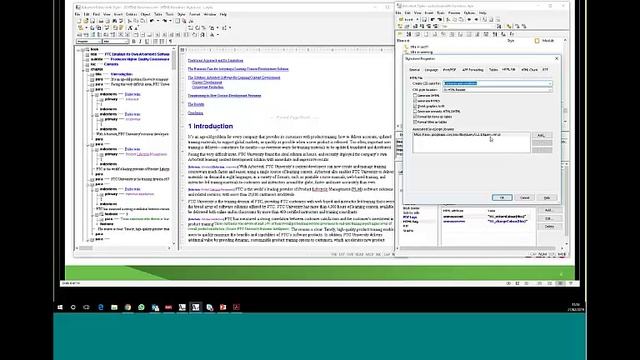This screenshot has width=640, height=360.
Task: Open the Entities menu in editor window
Action: [x=131, y=14]
